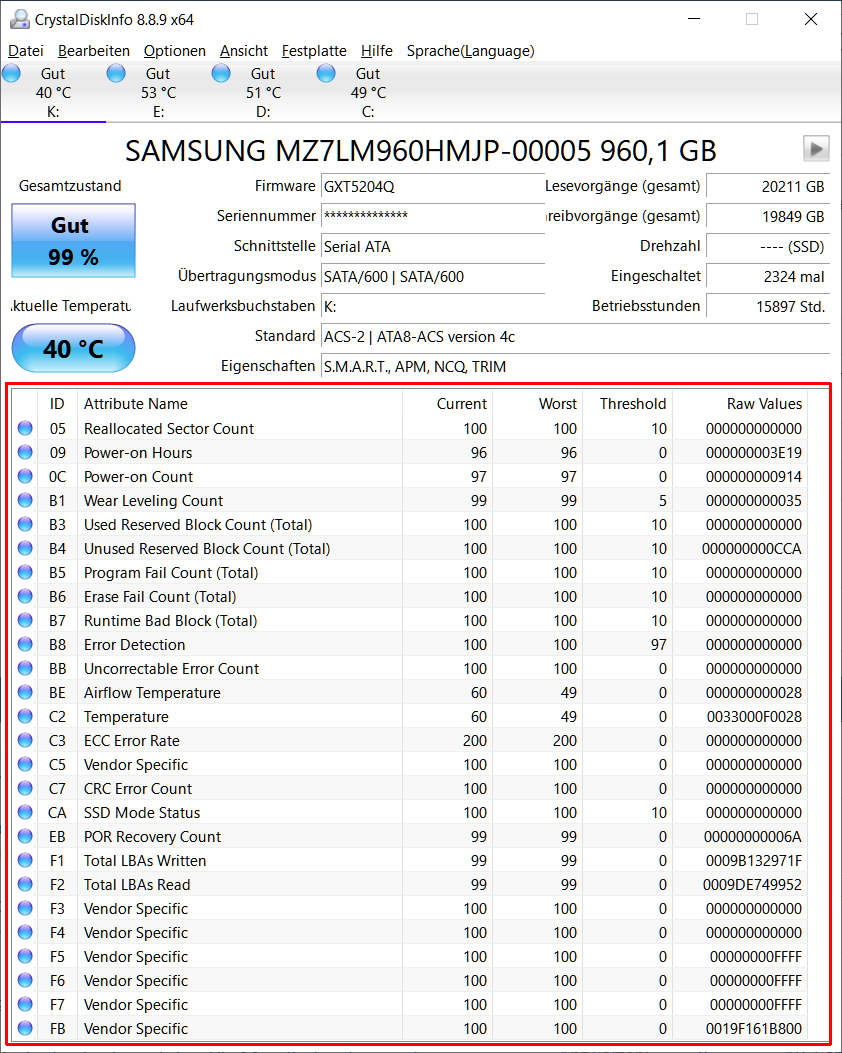Image resolution: width=842 pixels, height=1053 pixels.
Task: Click the Lesevorgänge value 20211 GB
Action: pos(768,187)
